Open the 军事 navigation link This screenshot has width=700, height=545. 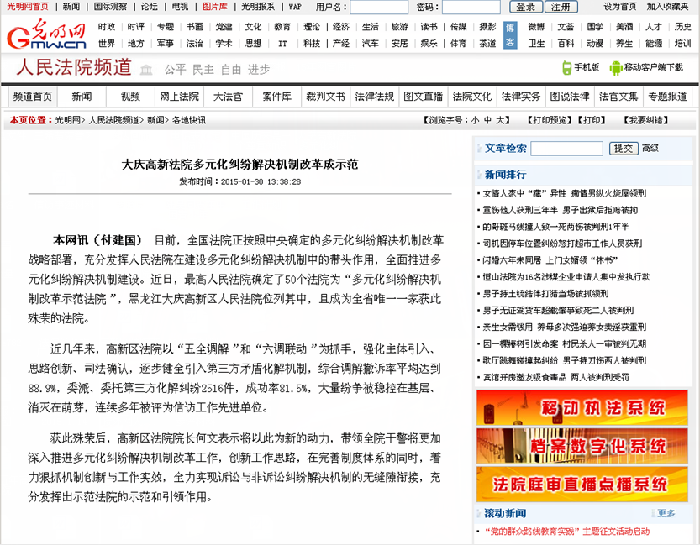tap(165, 43)
